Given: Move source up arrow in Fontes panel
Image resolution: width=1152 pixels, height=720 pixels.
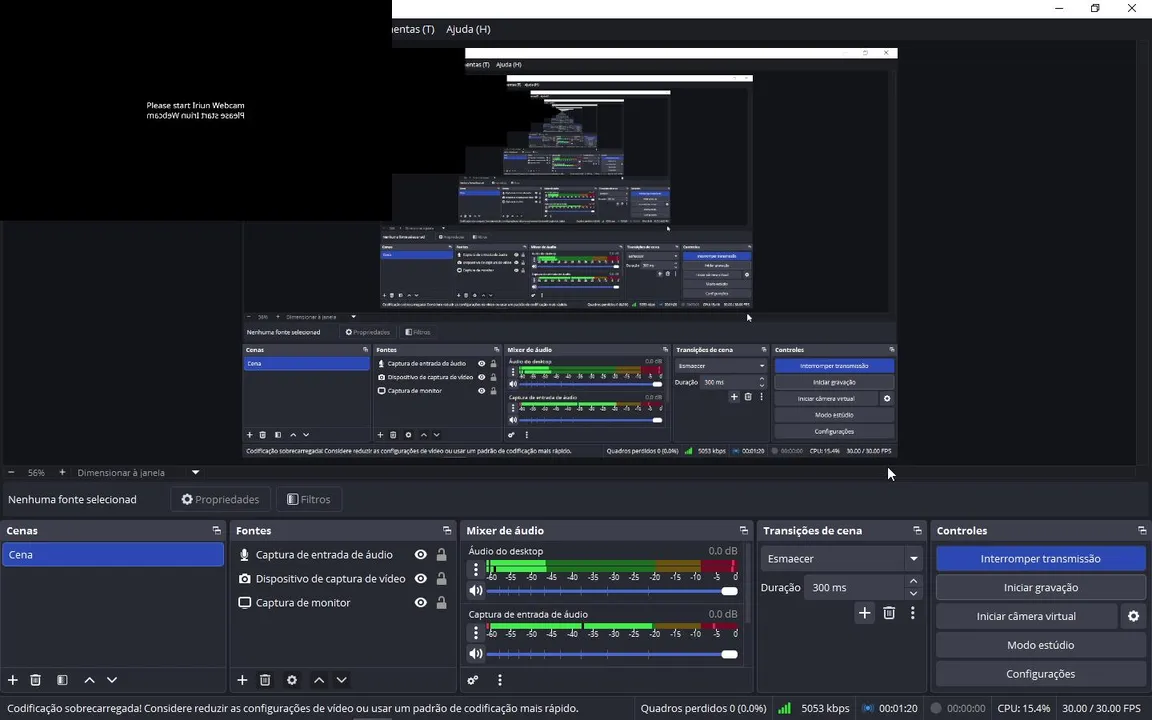Looking at the screenshot, I should pos(319,680).
